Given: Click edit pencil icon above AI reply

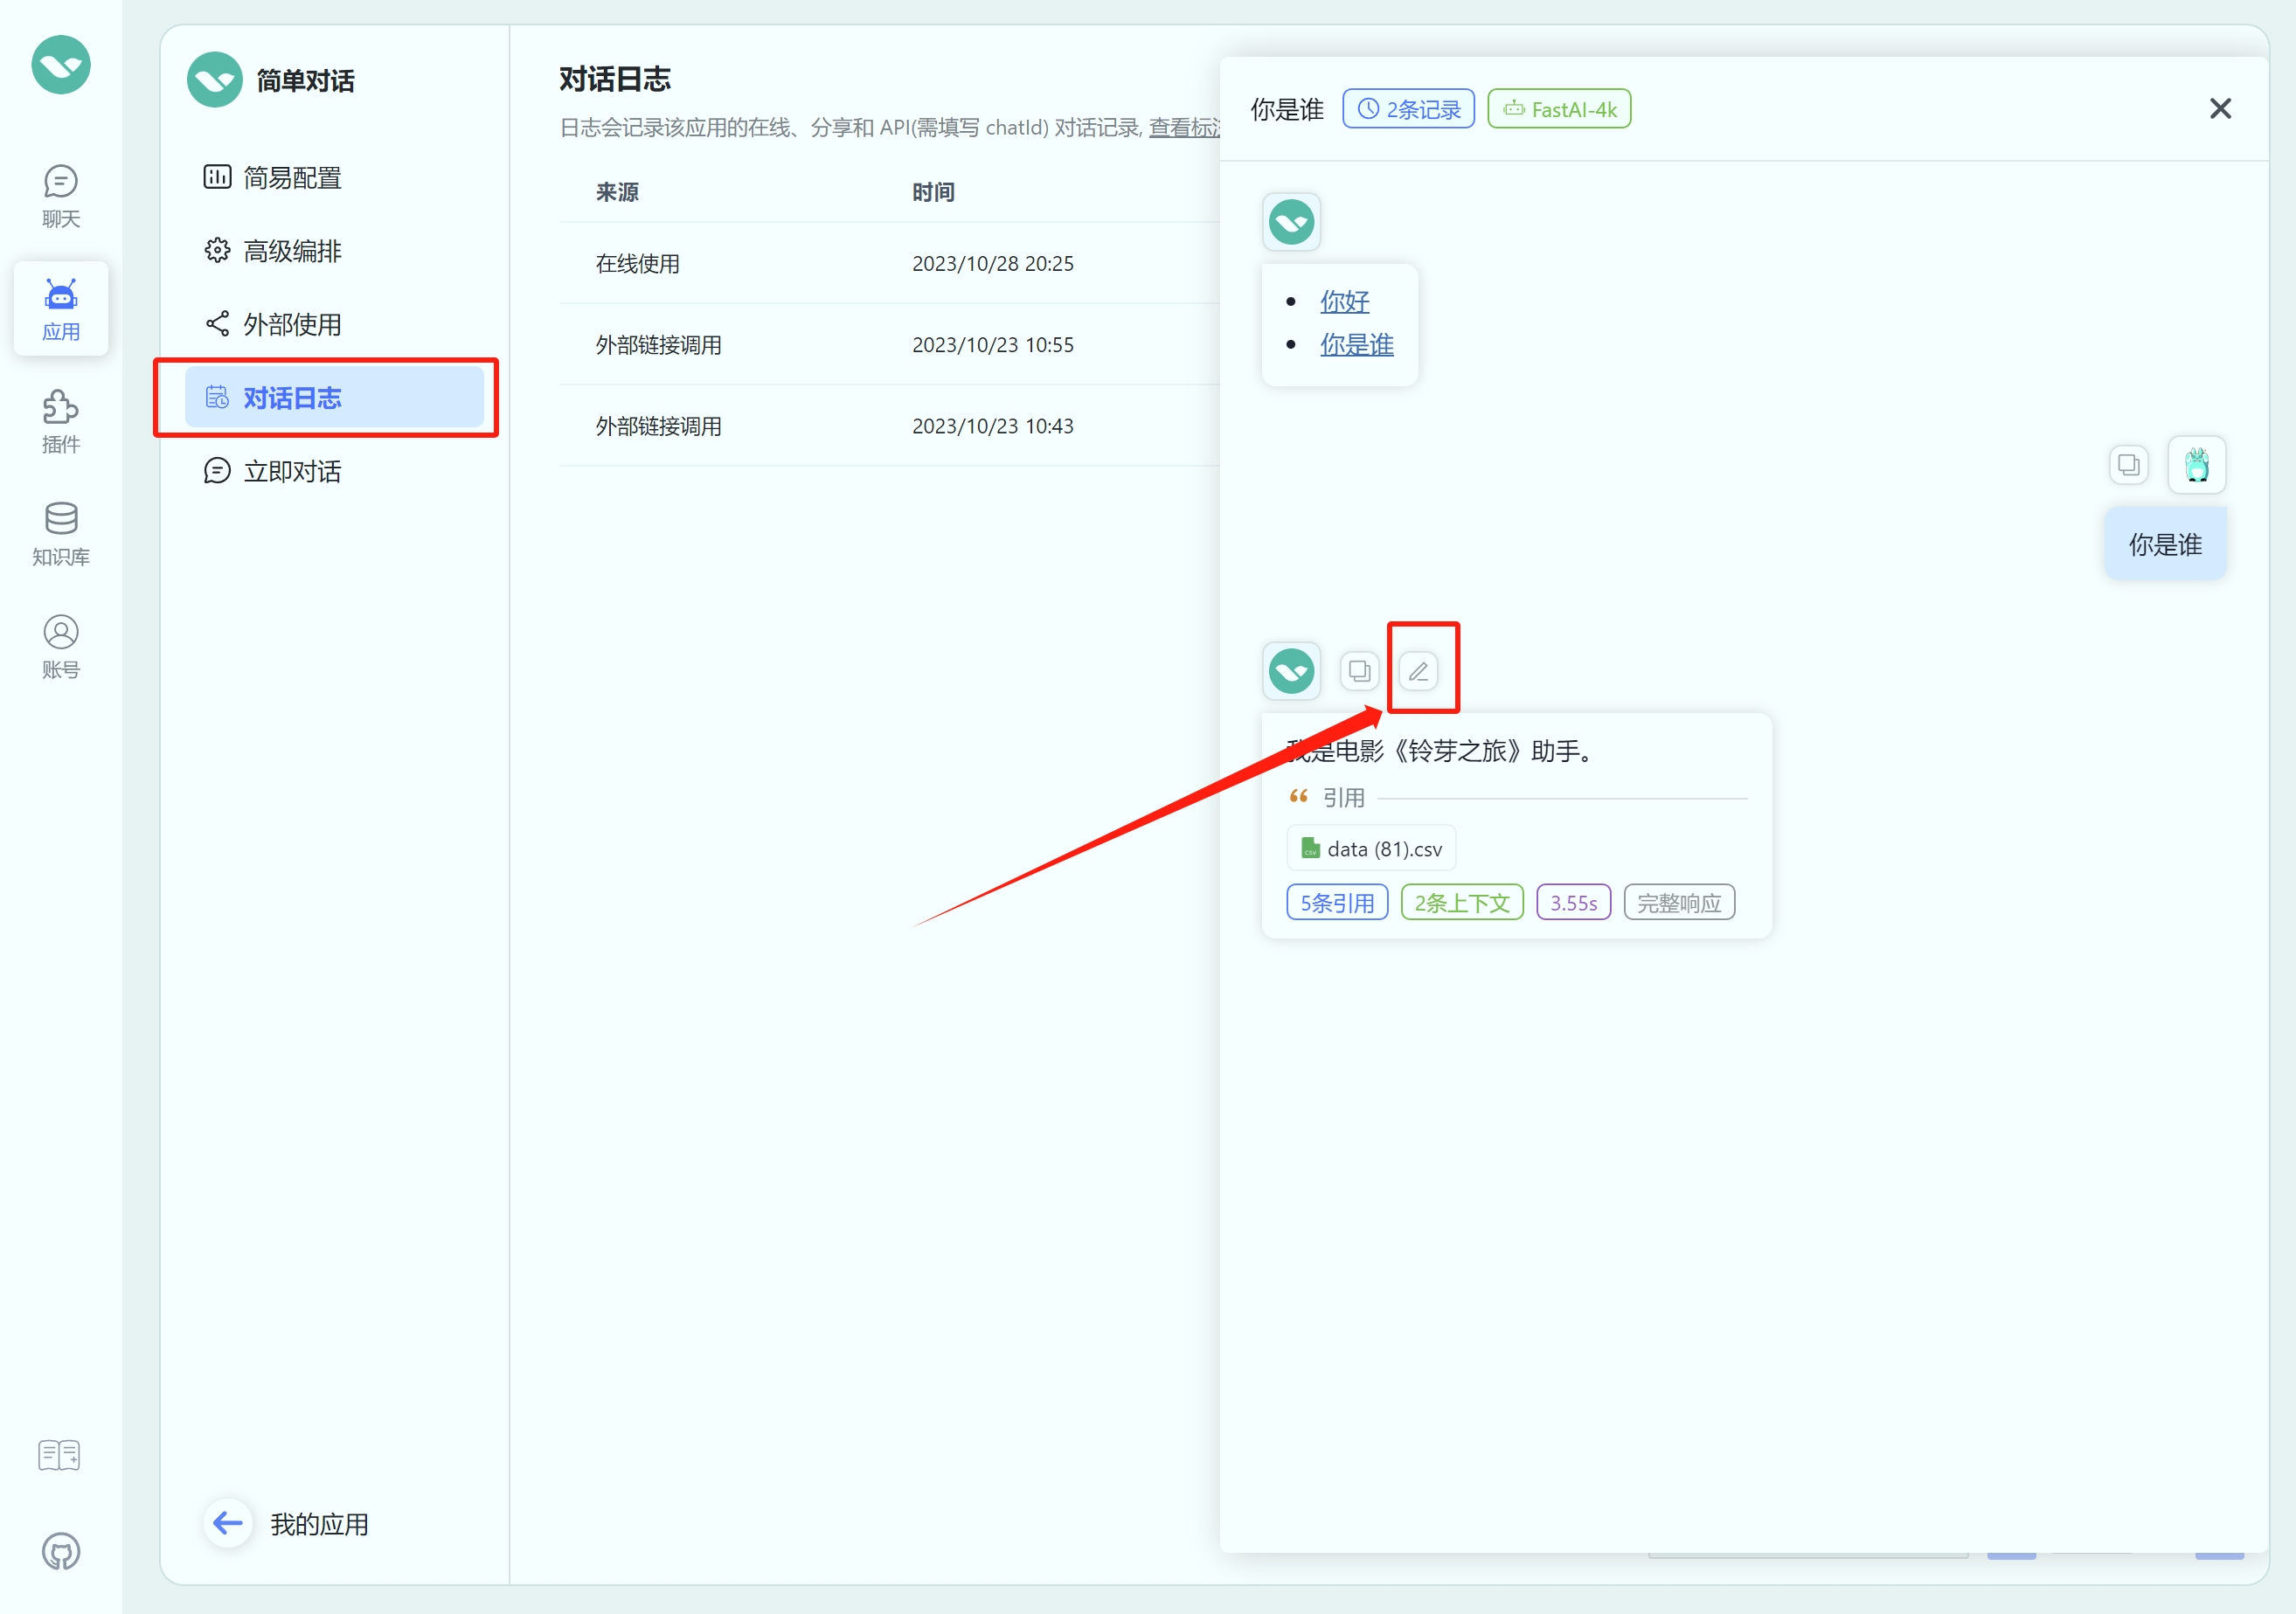Looking at the screenshot, I should (1418, 671).
